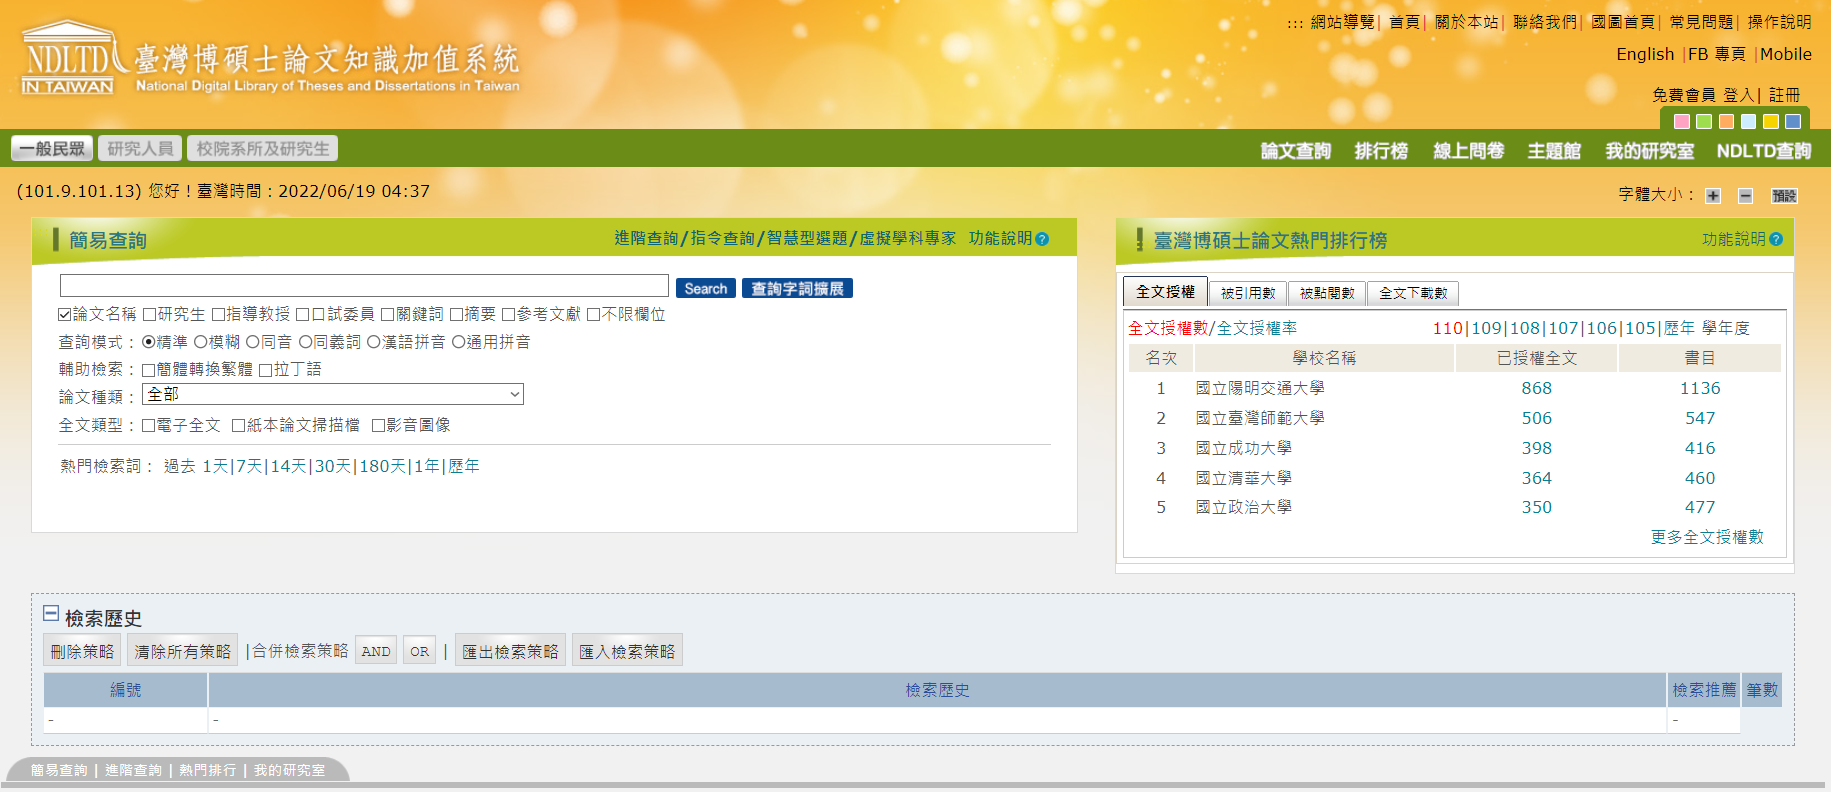The image size is (1831, 792).
Task: Enable 簡體轉換繁體 auxiliary search
Action: [x=148, y=370]
